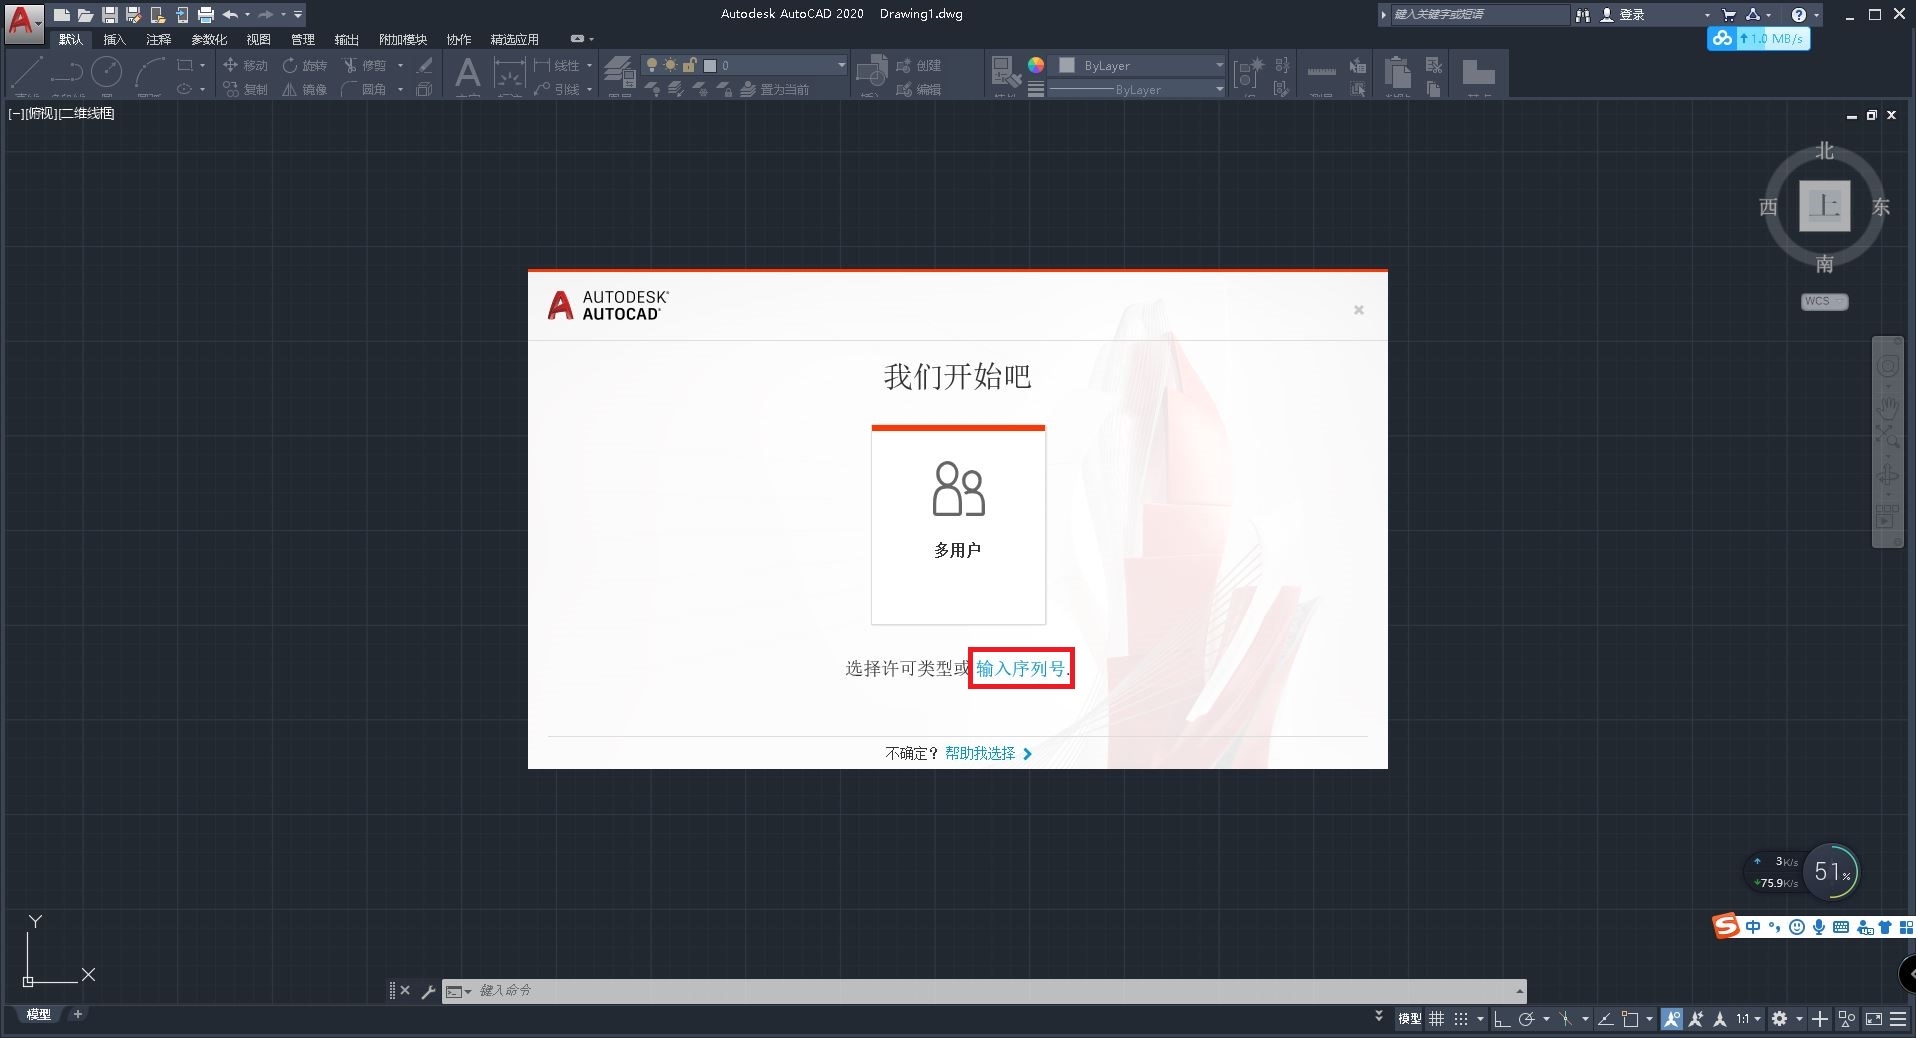
Task: Click the Save icon in quick access toolbar
Action: (x=110, y=15)
